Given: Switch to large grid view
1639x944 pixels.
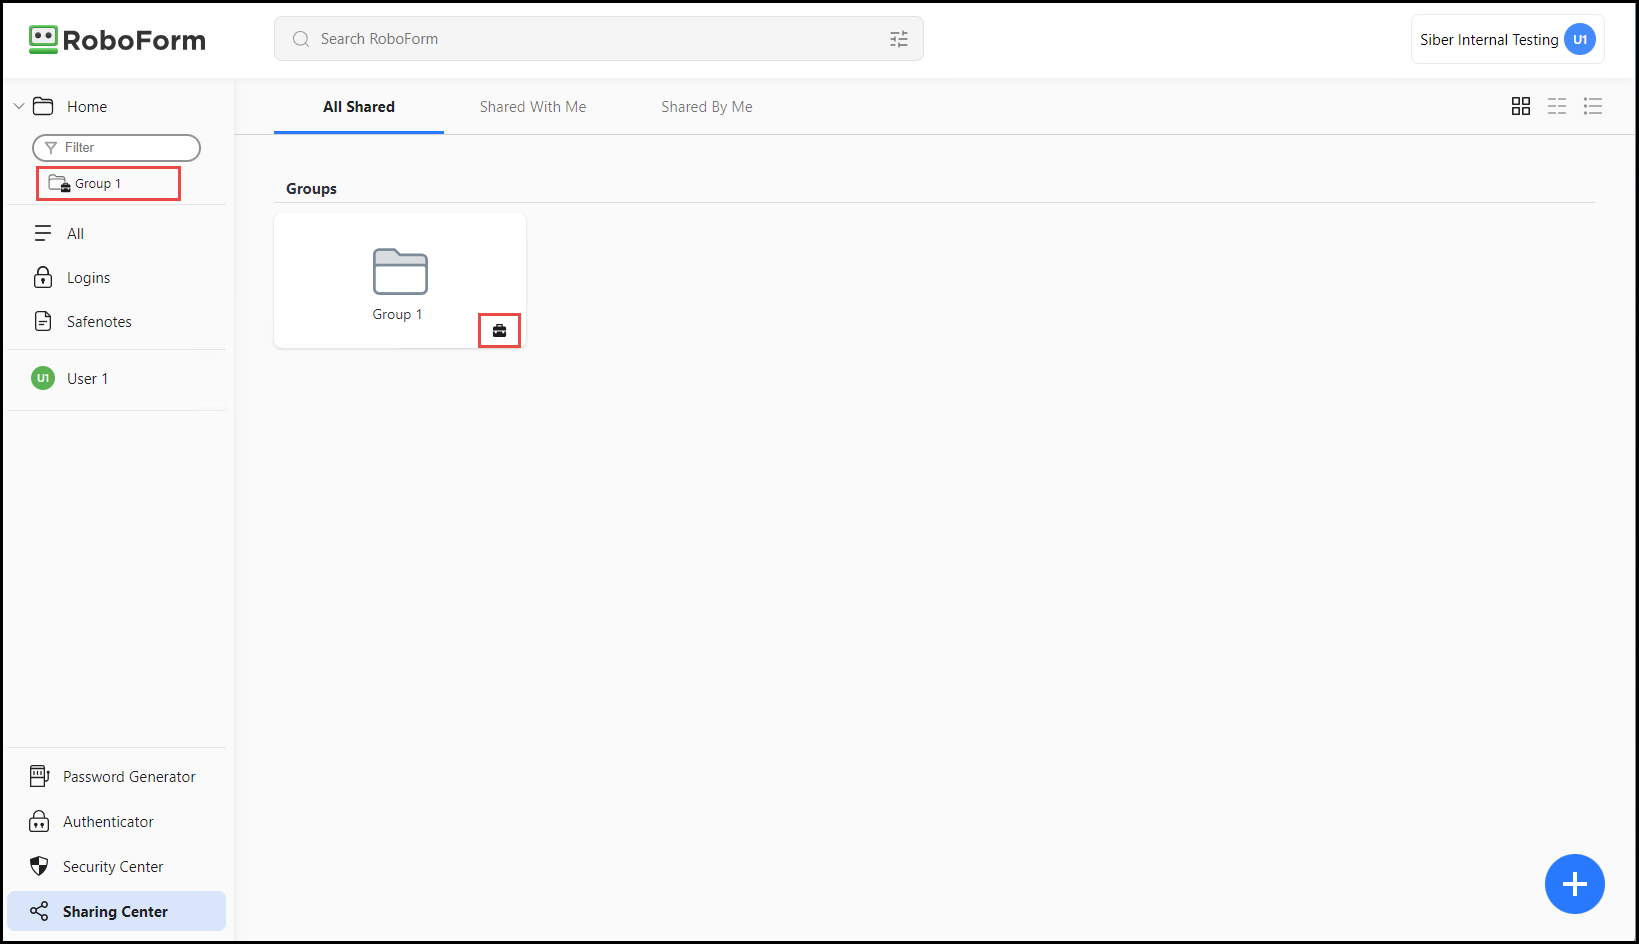Looking at the screenshot, I should (x=1520, y=106).
